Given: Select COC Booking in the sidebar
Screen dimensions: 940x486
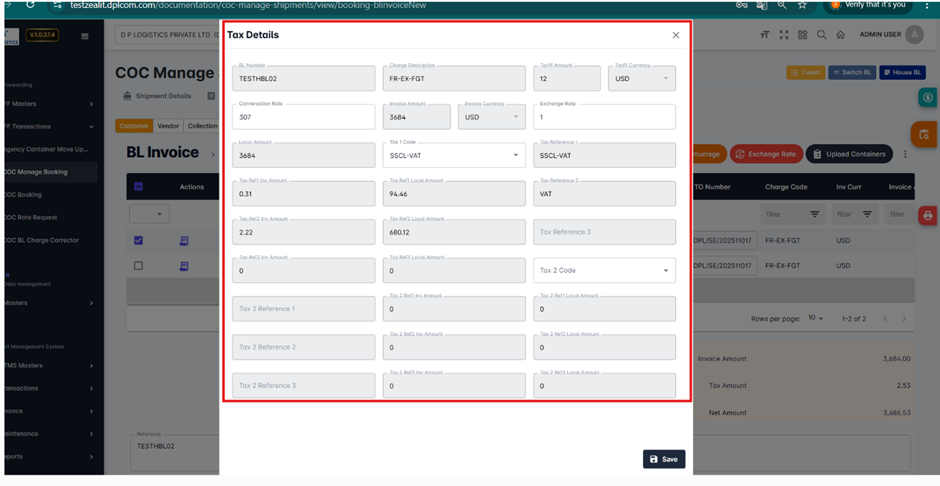Looking at the screenshot, I should (x=24, y=195).
